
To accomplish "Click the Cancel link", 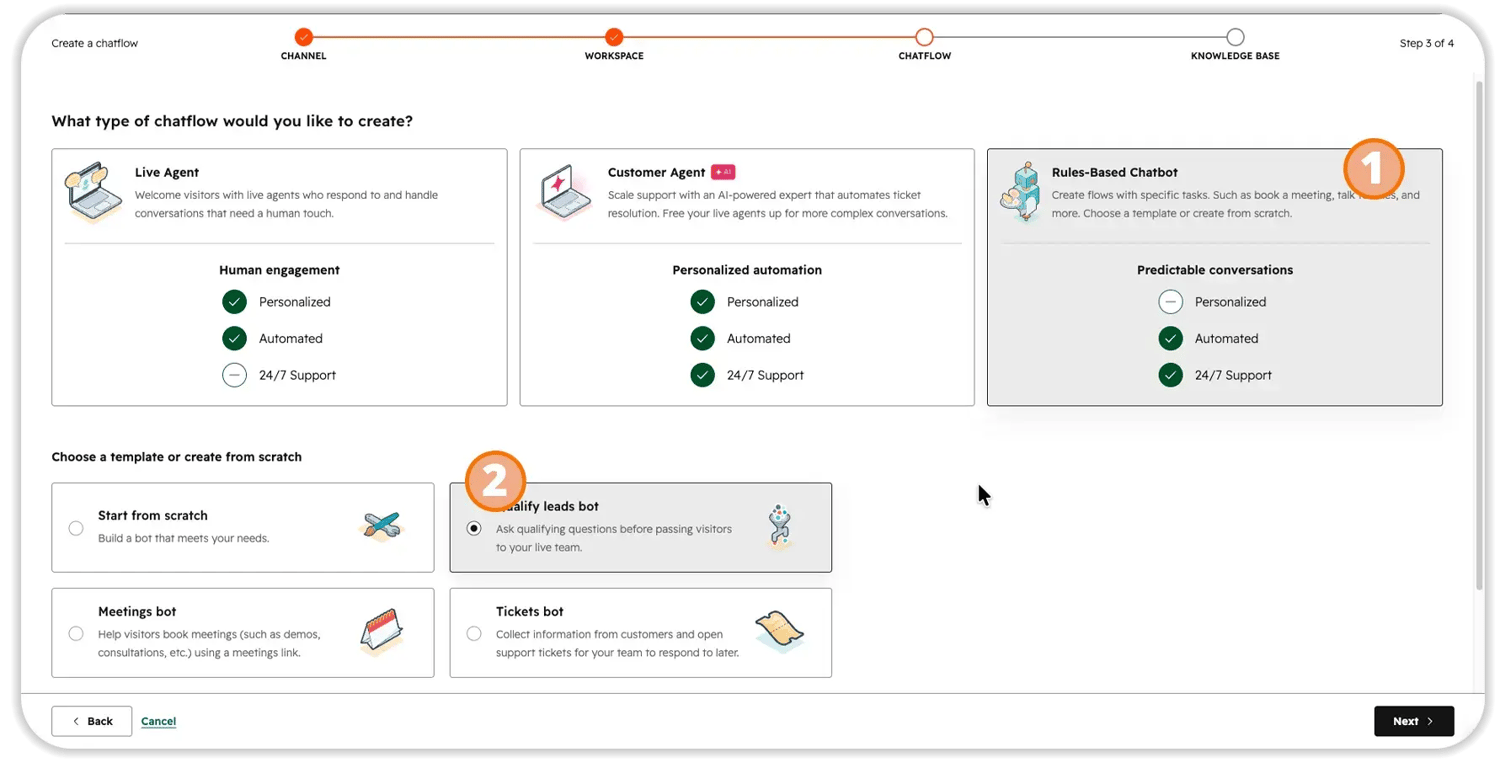I will [159, 721].
